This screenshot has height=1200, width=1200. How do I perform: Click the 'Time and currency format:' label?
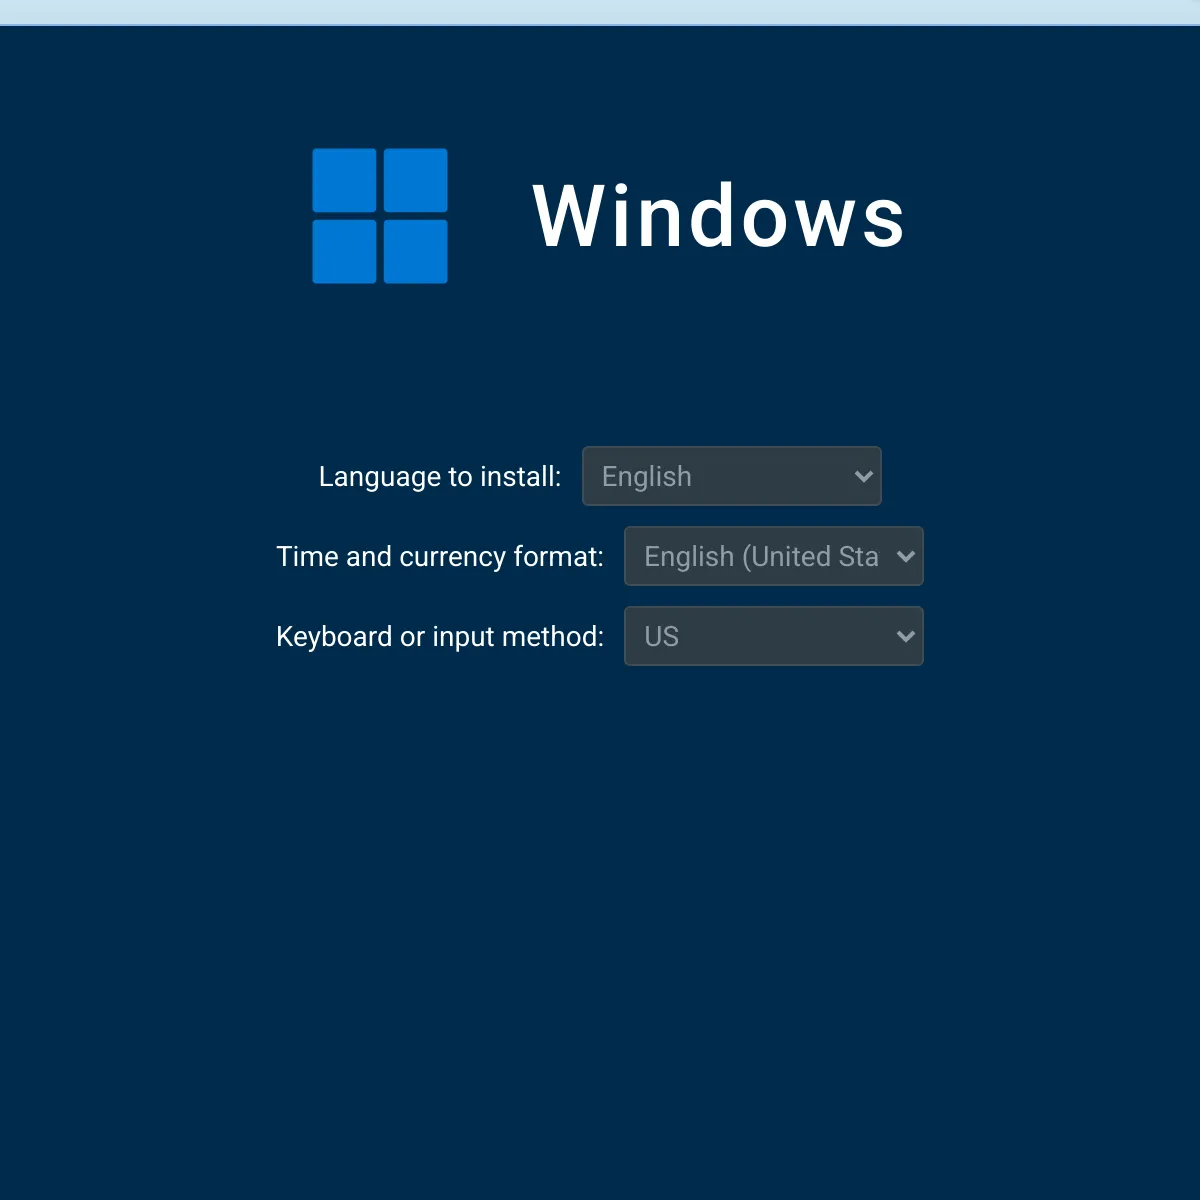click(440, 557)
